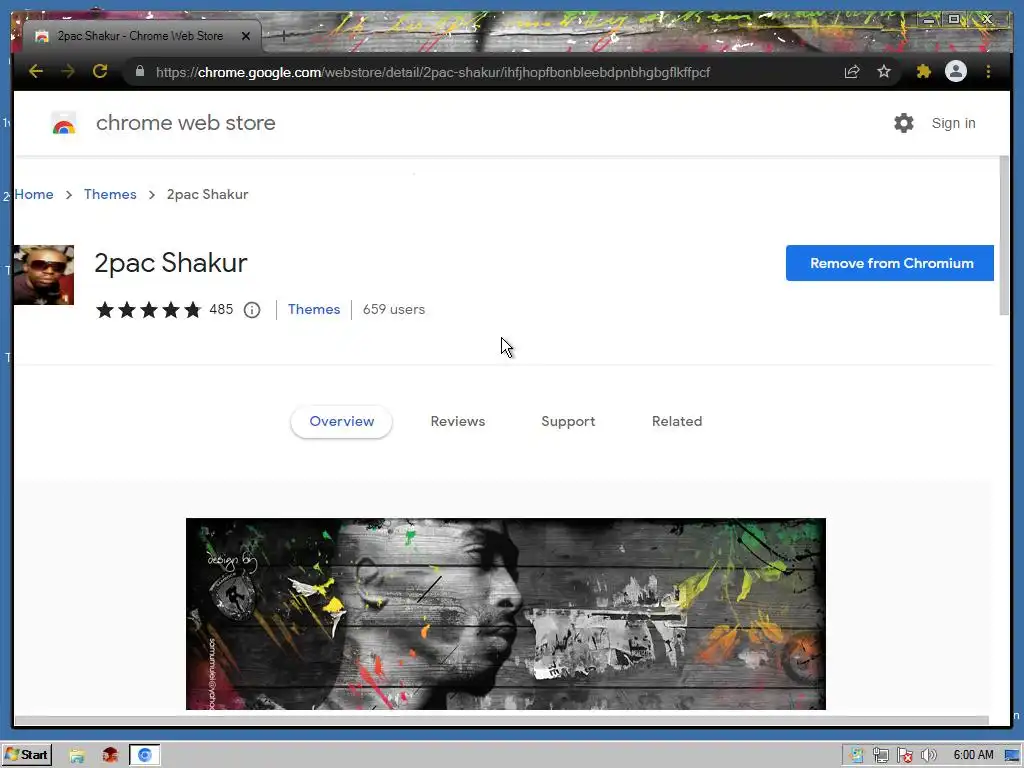Click the network tray icon
The image size is (1024, 768).
(880, 756)
